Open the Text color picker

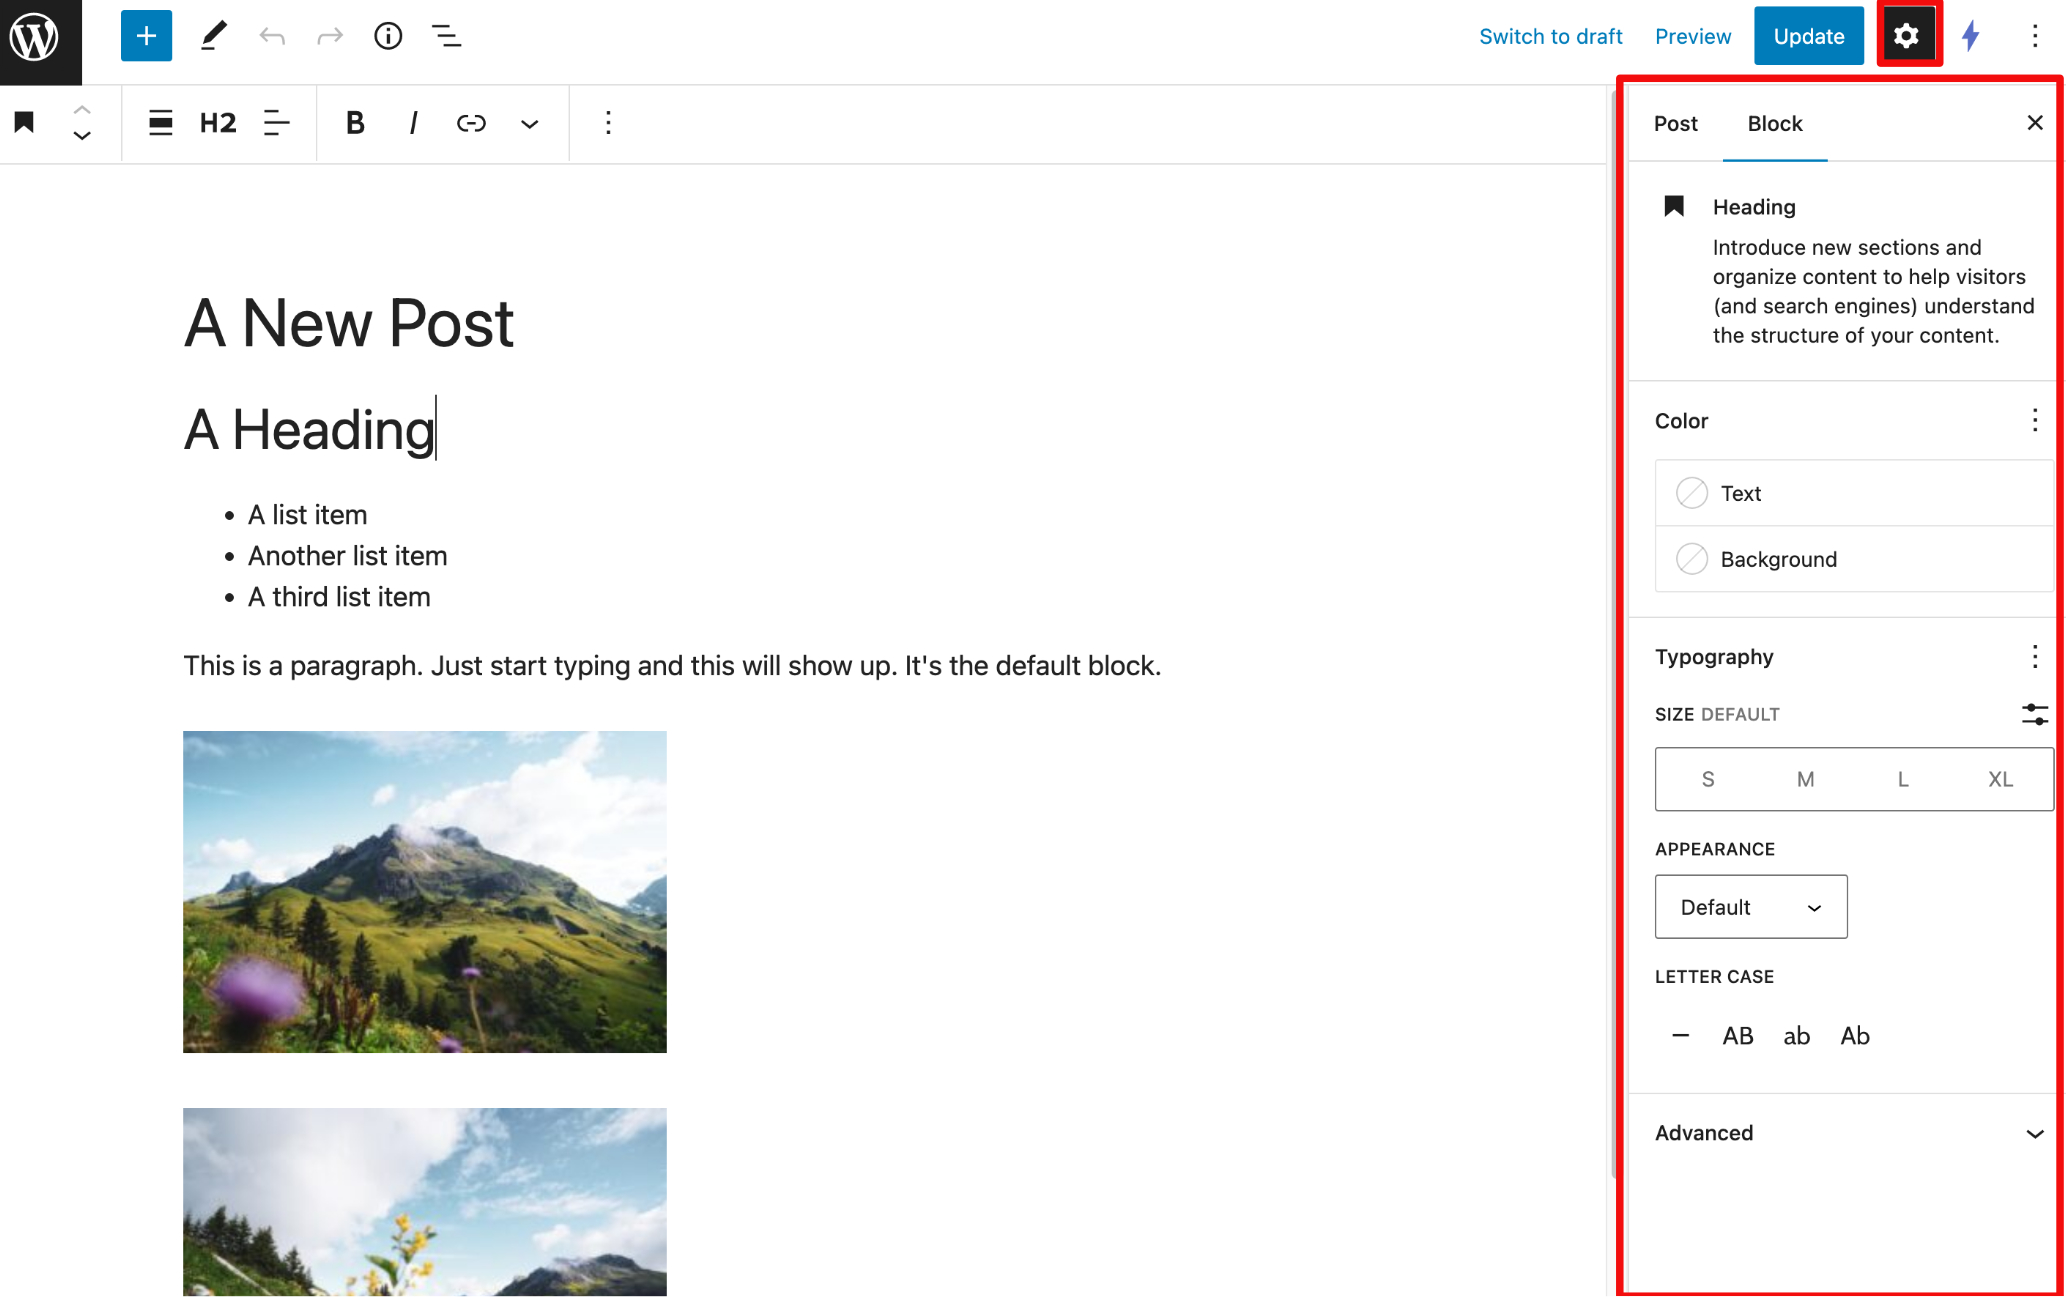pos(1854,493)
